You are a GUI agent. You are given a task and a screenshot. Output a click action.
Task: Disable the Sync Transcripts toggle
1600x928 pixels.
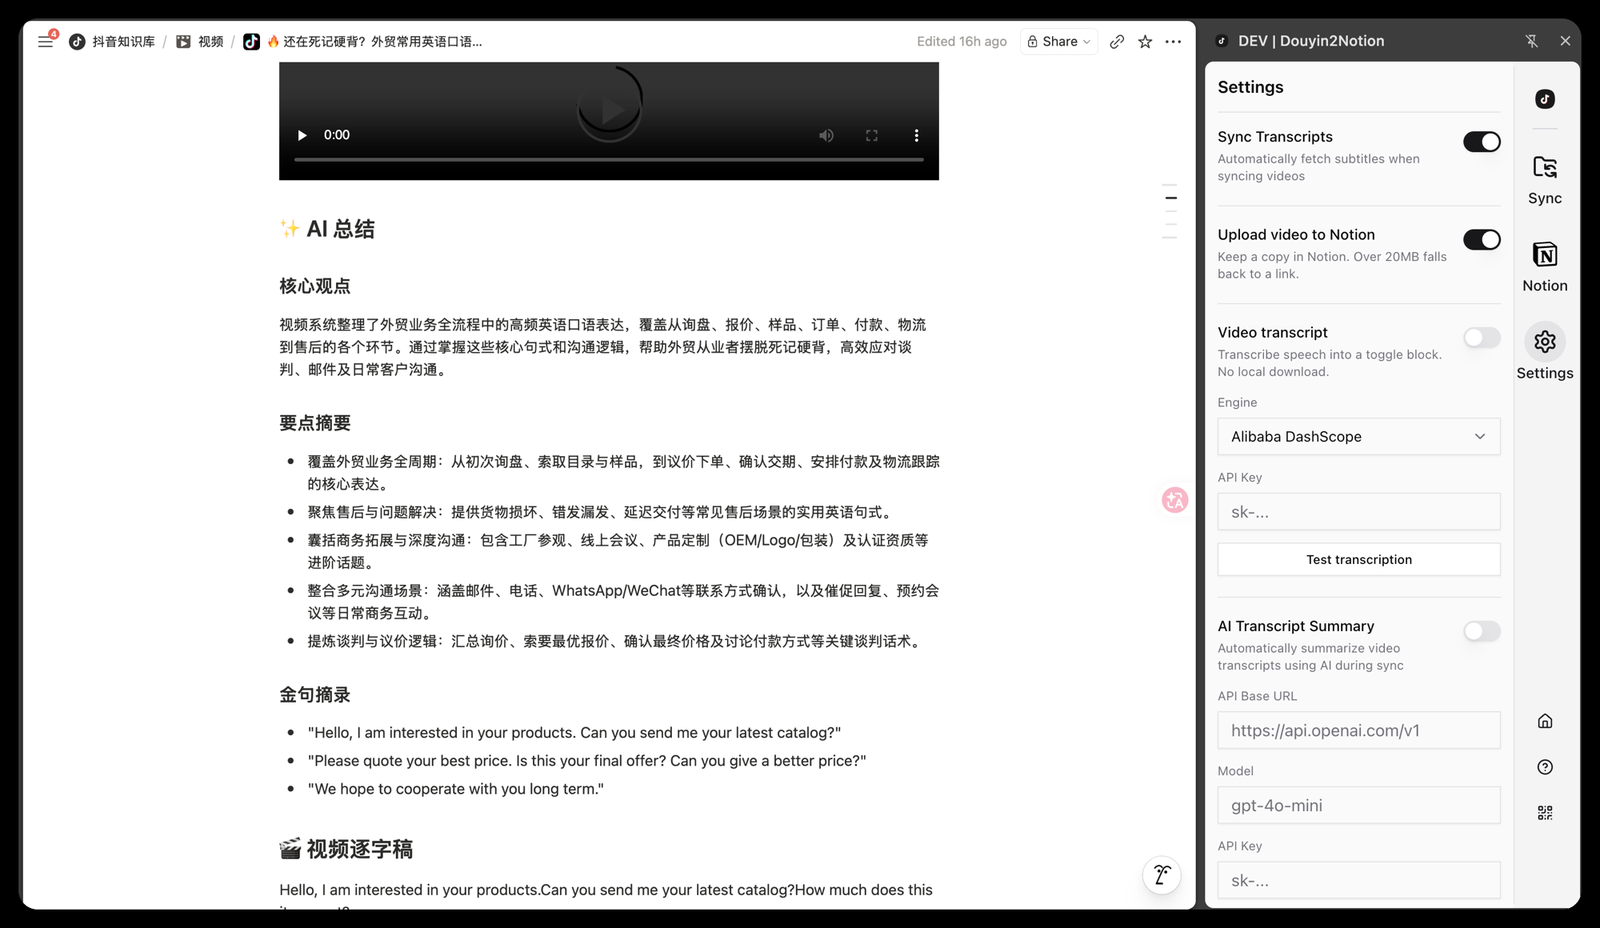pos(1481,142)
